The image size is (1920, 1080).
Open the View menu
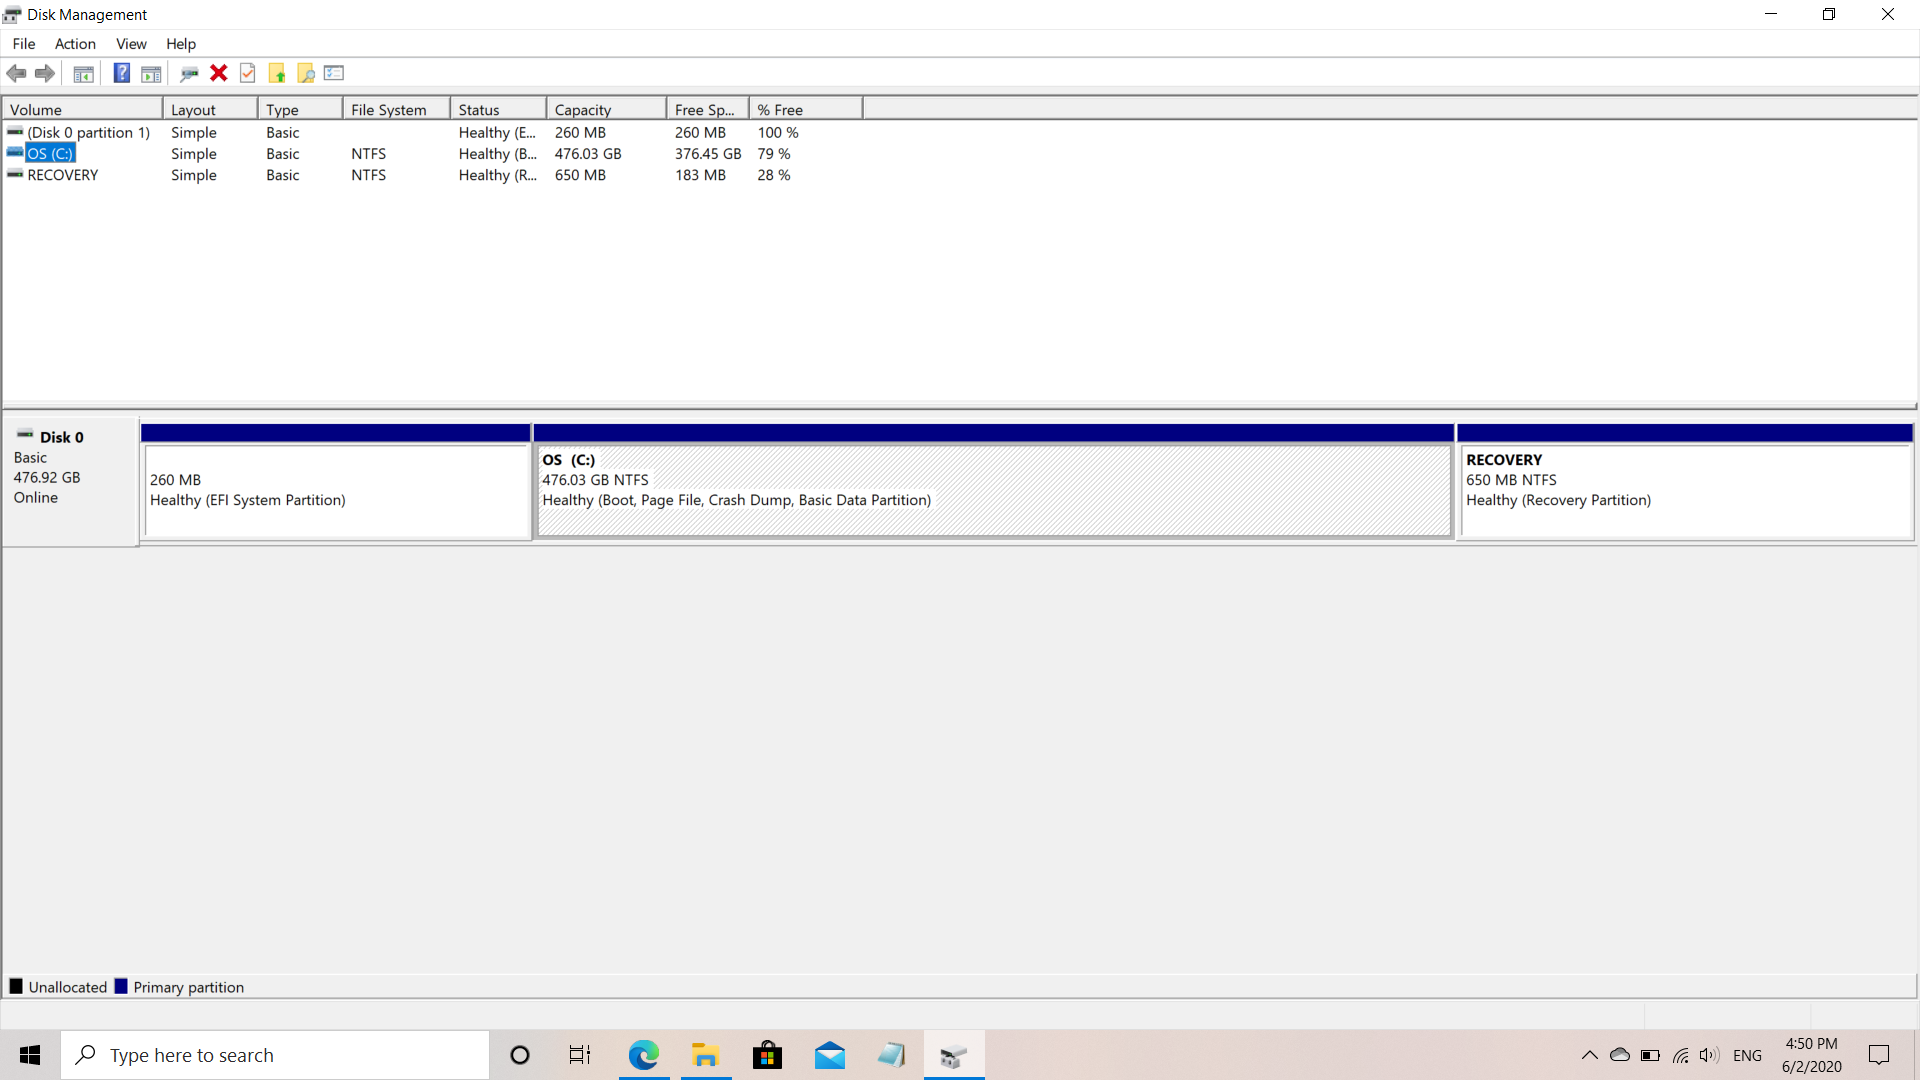[x=131, y=43]
